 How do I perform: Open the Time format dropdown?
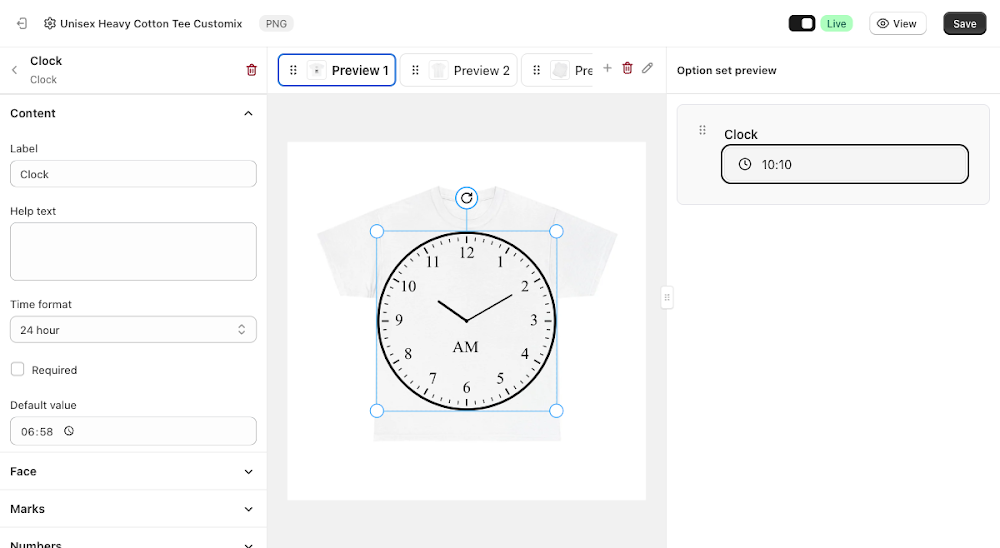tap(133, 330)
